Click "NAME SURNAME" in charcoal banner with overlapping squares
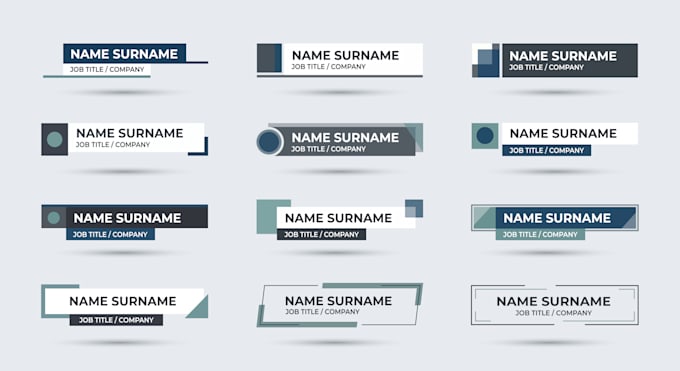This screenshot has width=680, height=371. tap(563, 56)
